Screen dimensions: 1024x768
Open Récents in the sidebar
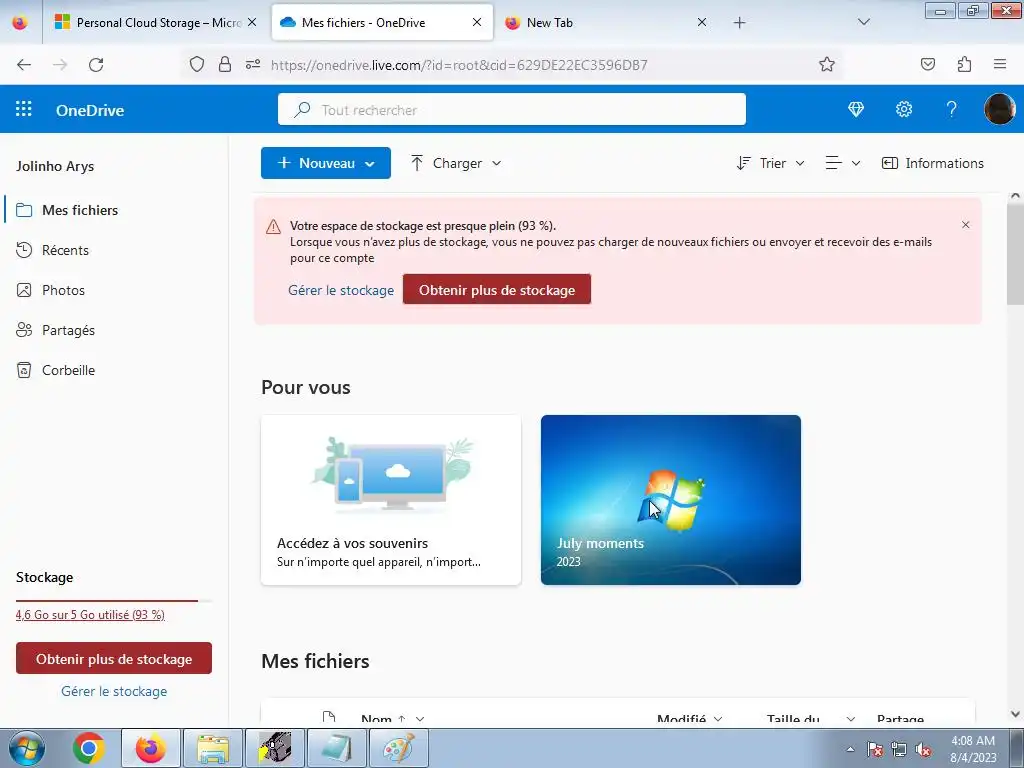pyautogui.click(x=65, y=250)
